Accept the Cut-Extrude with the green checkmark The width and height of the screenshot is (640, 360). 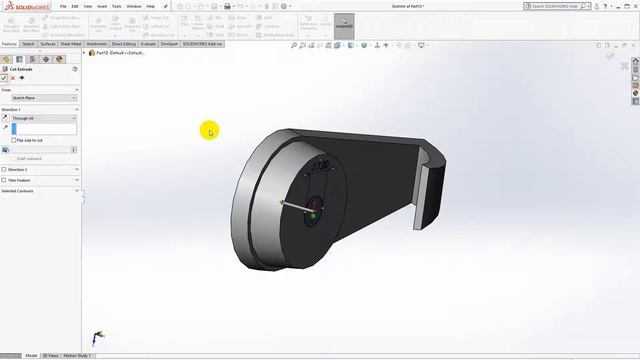pyautogui.click(x=4, y=78)
